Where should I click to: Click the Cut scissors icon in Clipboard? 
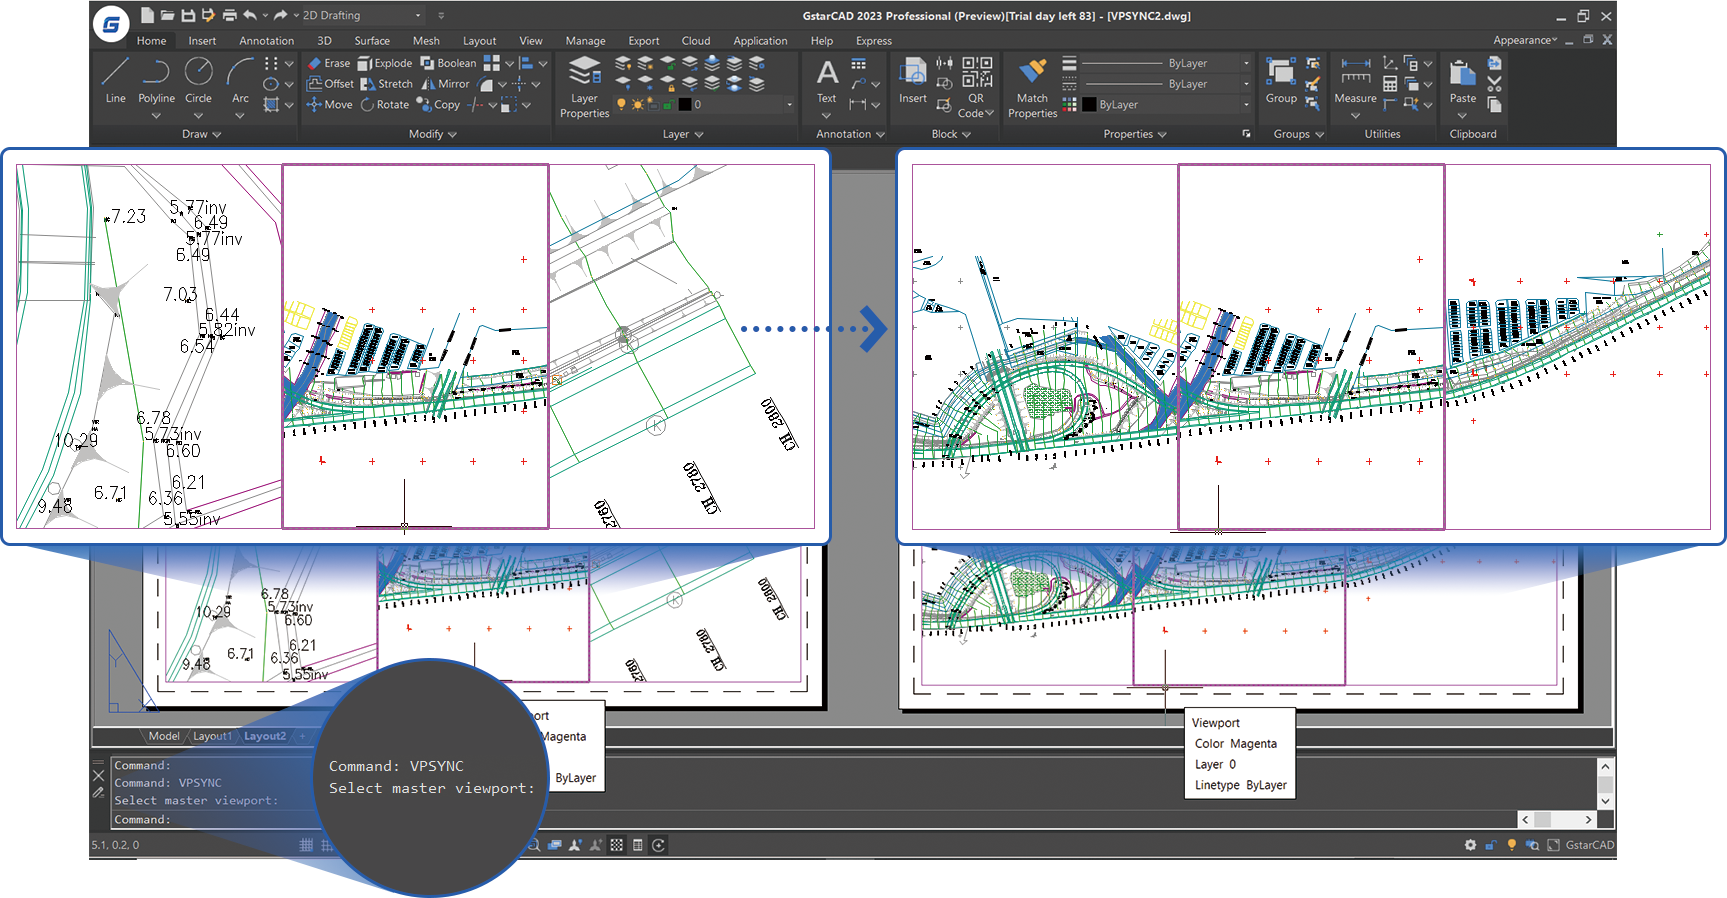point(1494,84)
